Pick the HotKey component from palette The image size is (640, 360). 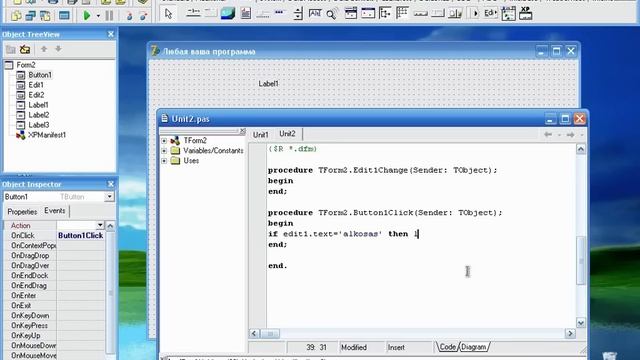(x=315, y=13)
